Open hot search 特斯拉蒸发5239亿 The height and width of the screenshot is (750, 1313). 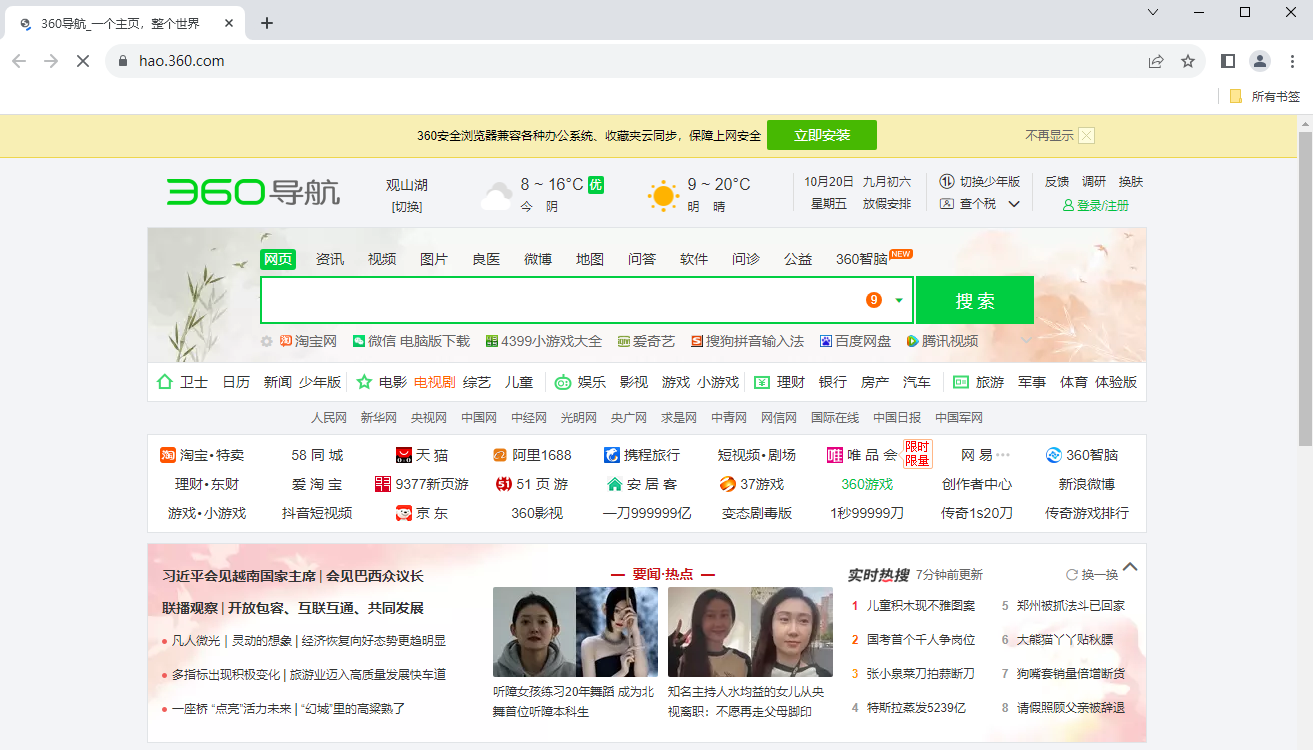tap(916, 708)
